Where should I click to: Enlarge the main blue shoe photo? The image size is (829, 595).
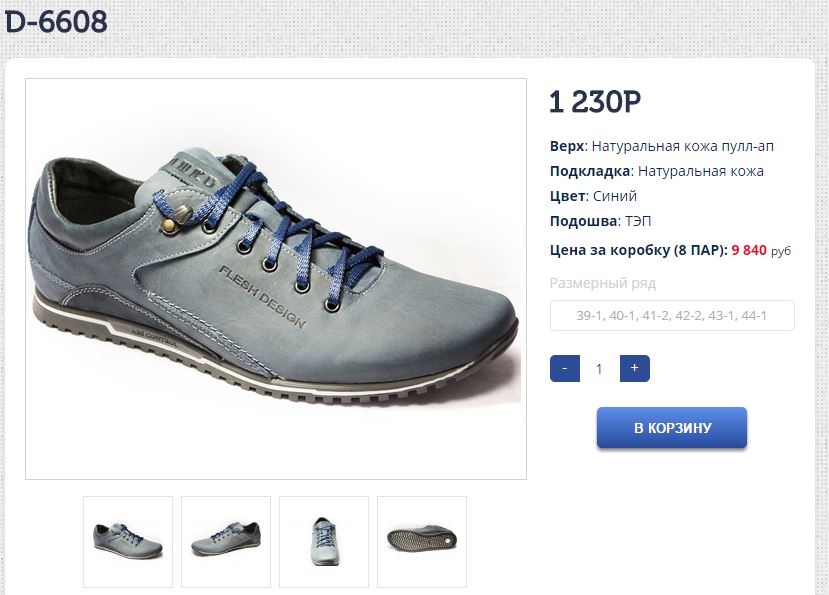(276, 279)
